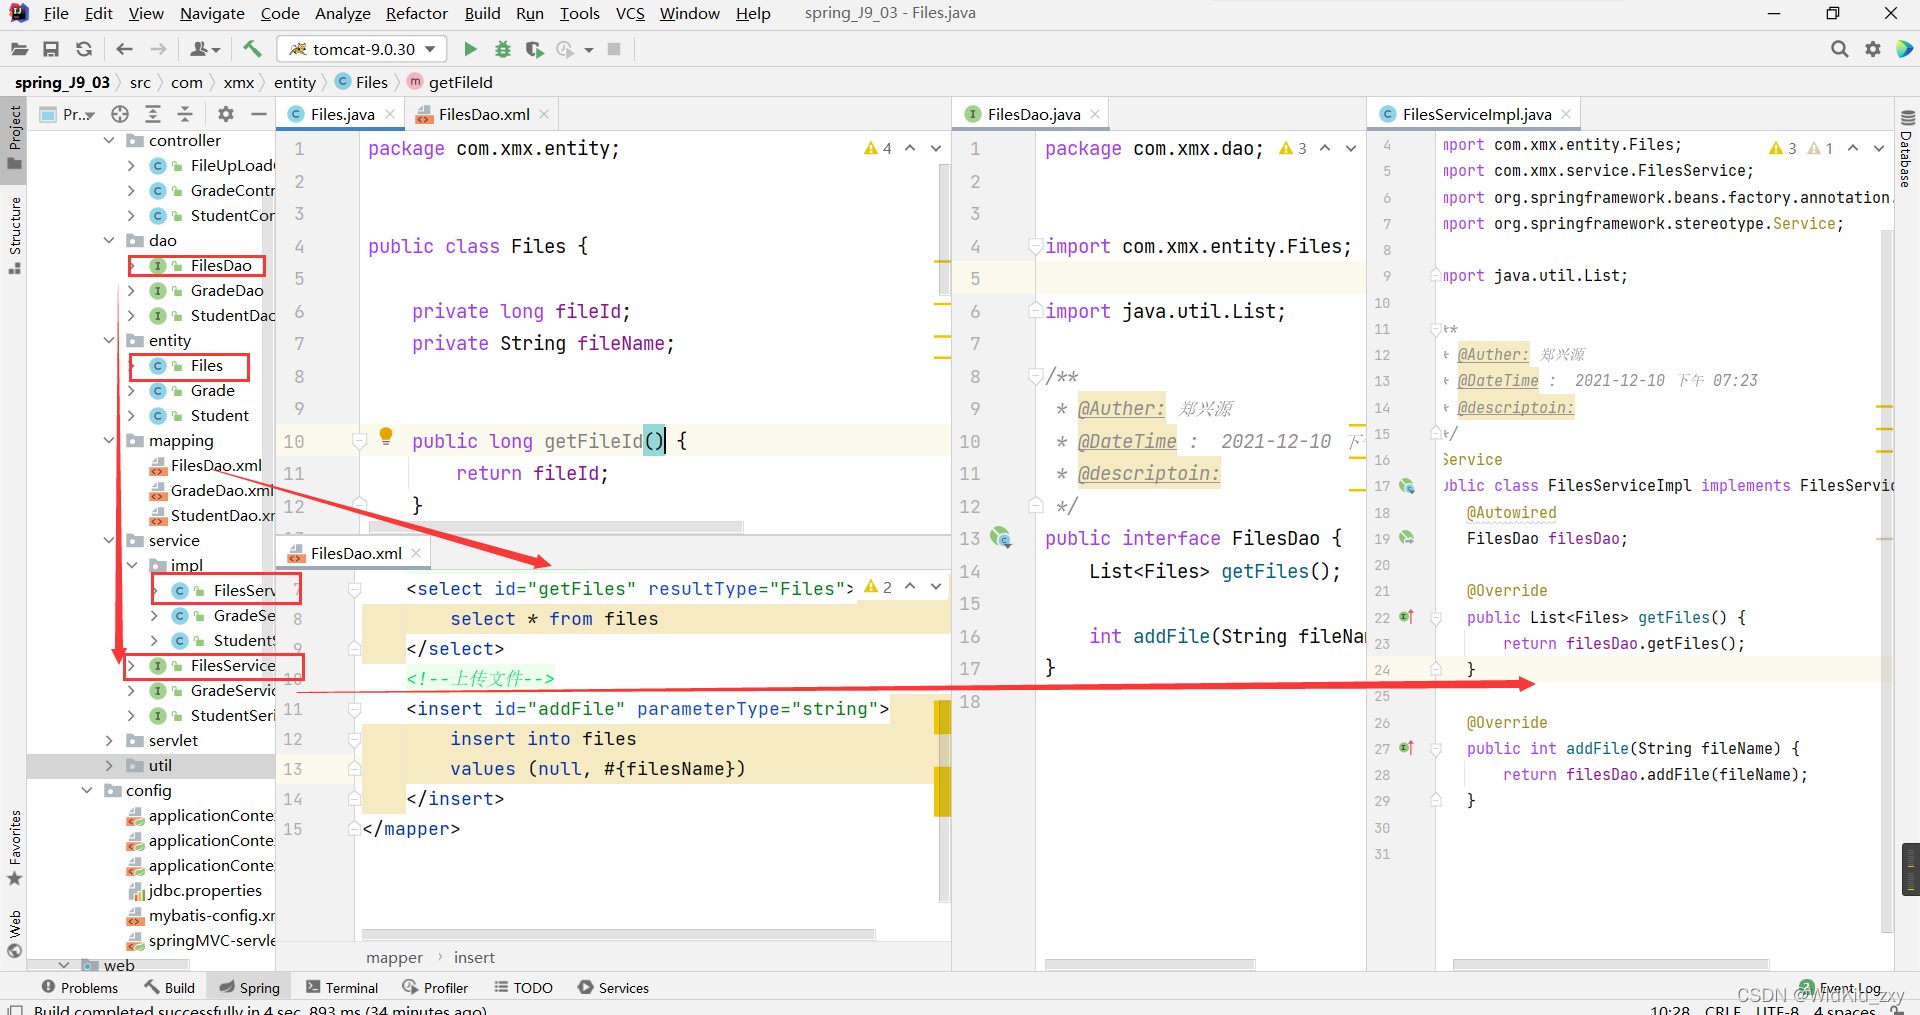Expand the util folder
This screenshot has height=1015, width=1920.
[x=109, y=766]
